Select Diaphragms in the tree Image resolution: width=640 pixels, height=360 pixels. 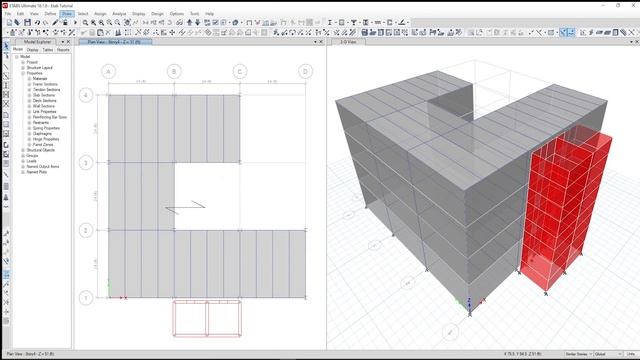tap(42, 134)
